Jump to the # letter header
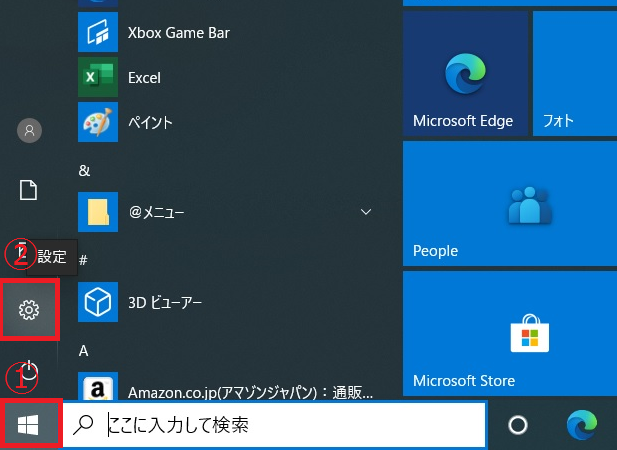The height and width of the screenshot is (450, 617). (83, 260)
